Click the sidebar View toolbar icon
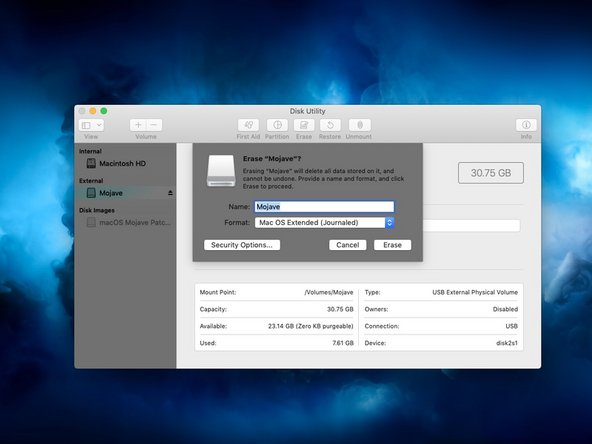Screen dimensions: 592x444 pyautogui.click(x=86, y=125)
